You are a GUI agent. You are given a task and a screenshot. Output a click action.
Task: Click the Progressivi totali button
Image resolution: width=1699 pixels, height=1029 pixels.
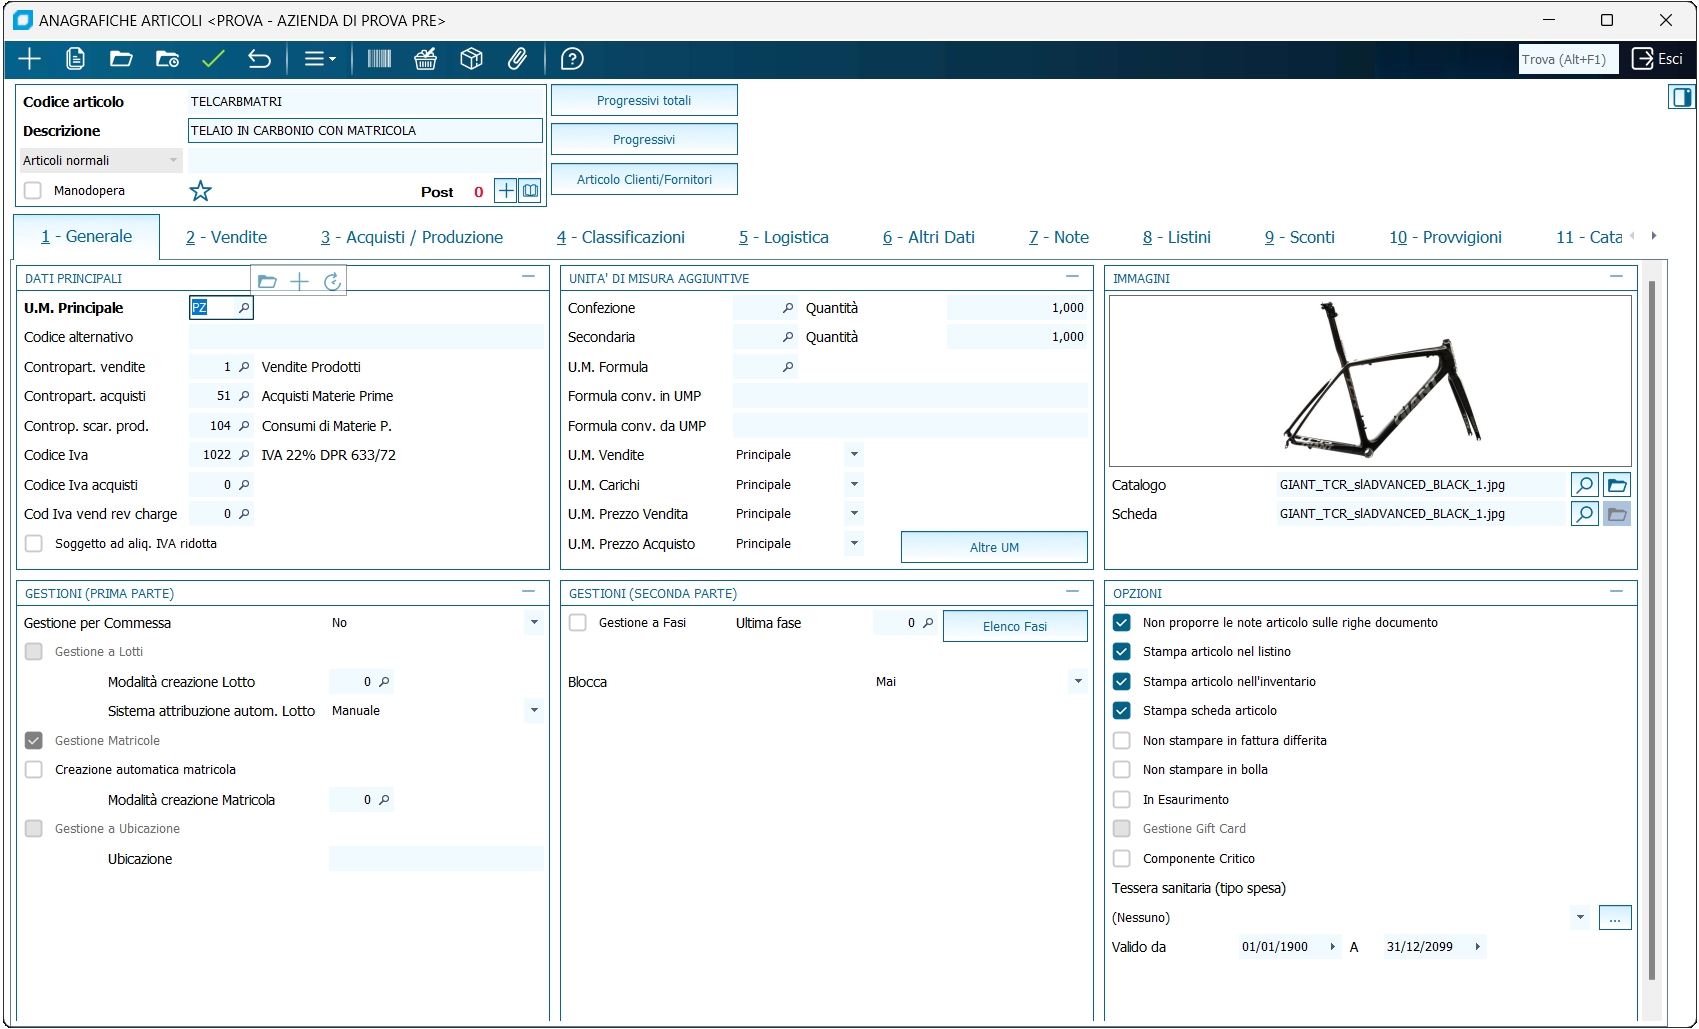644,101
